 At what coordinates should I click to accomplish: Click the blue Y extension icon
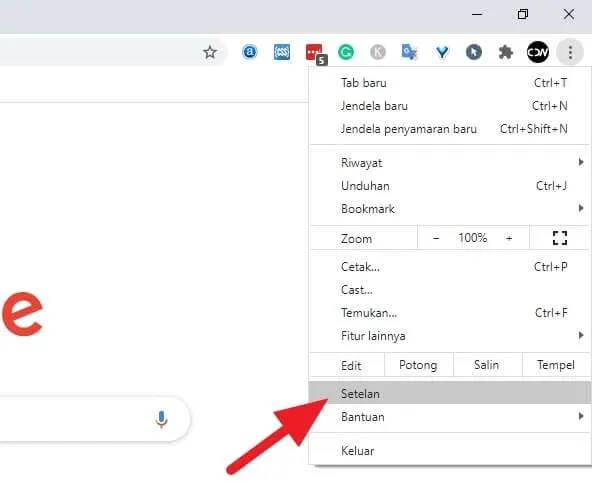[442, 52]
